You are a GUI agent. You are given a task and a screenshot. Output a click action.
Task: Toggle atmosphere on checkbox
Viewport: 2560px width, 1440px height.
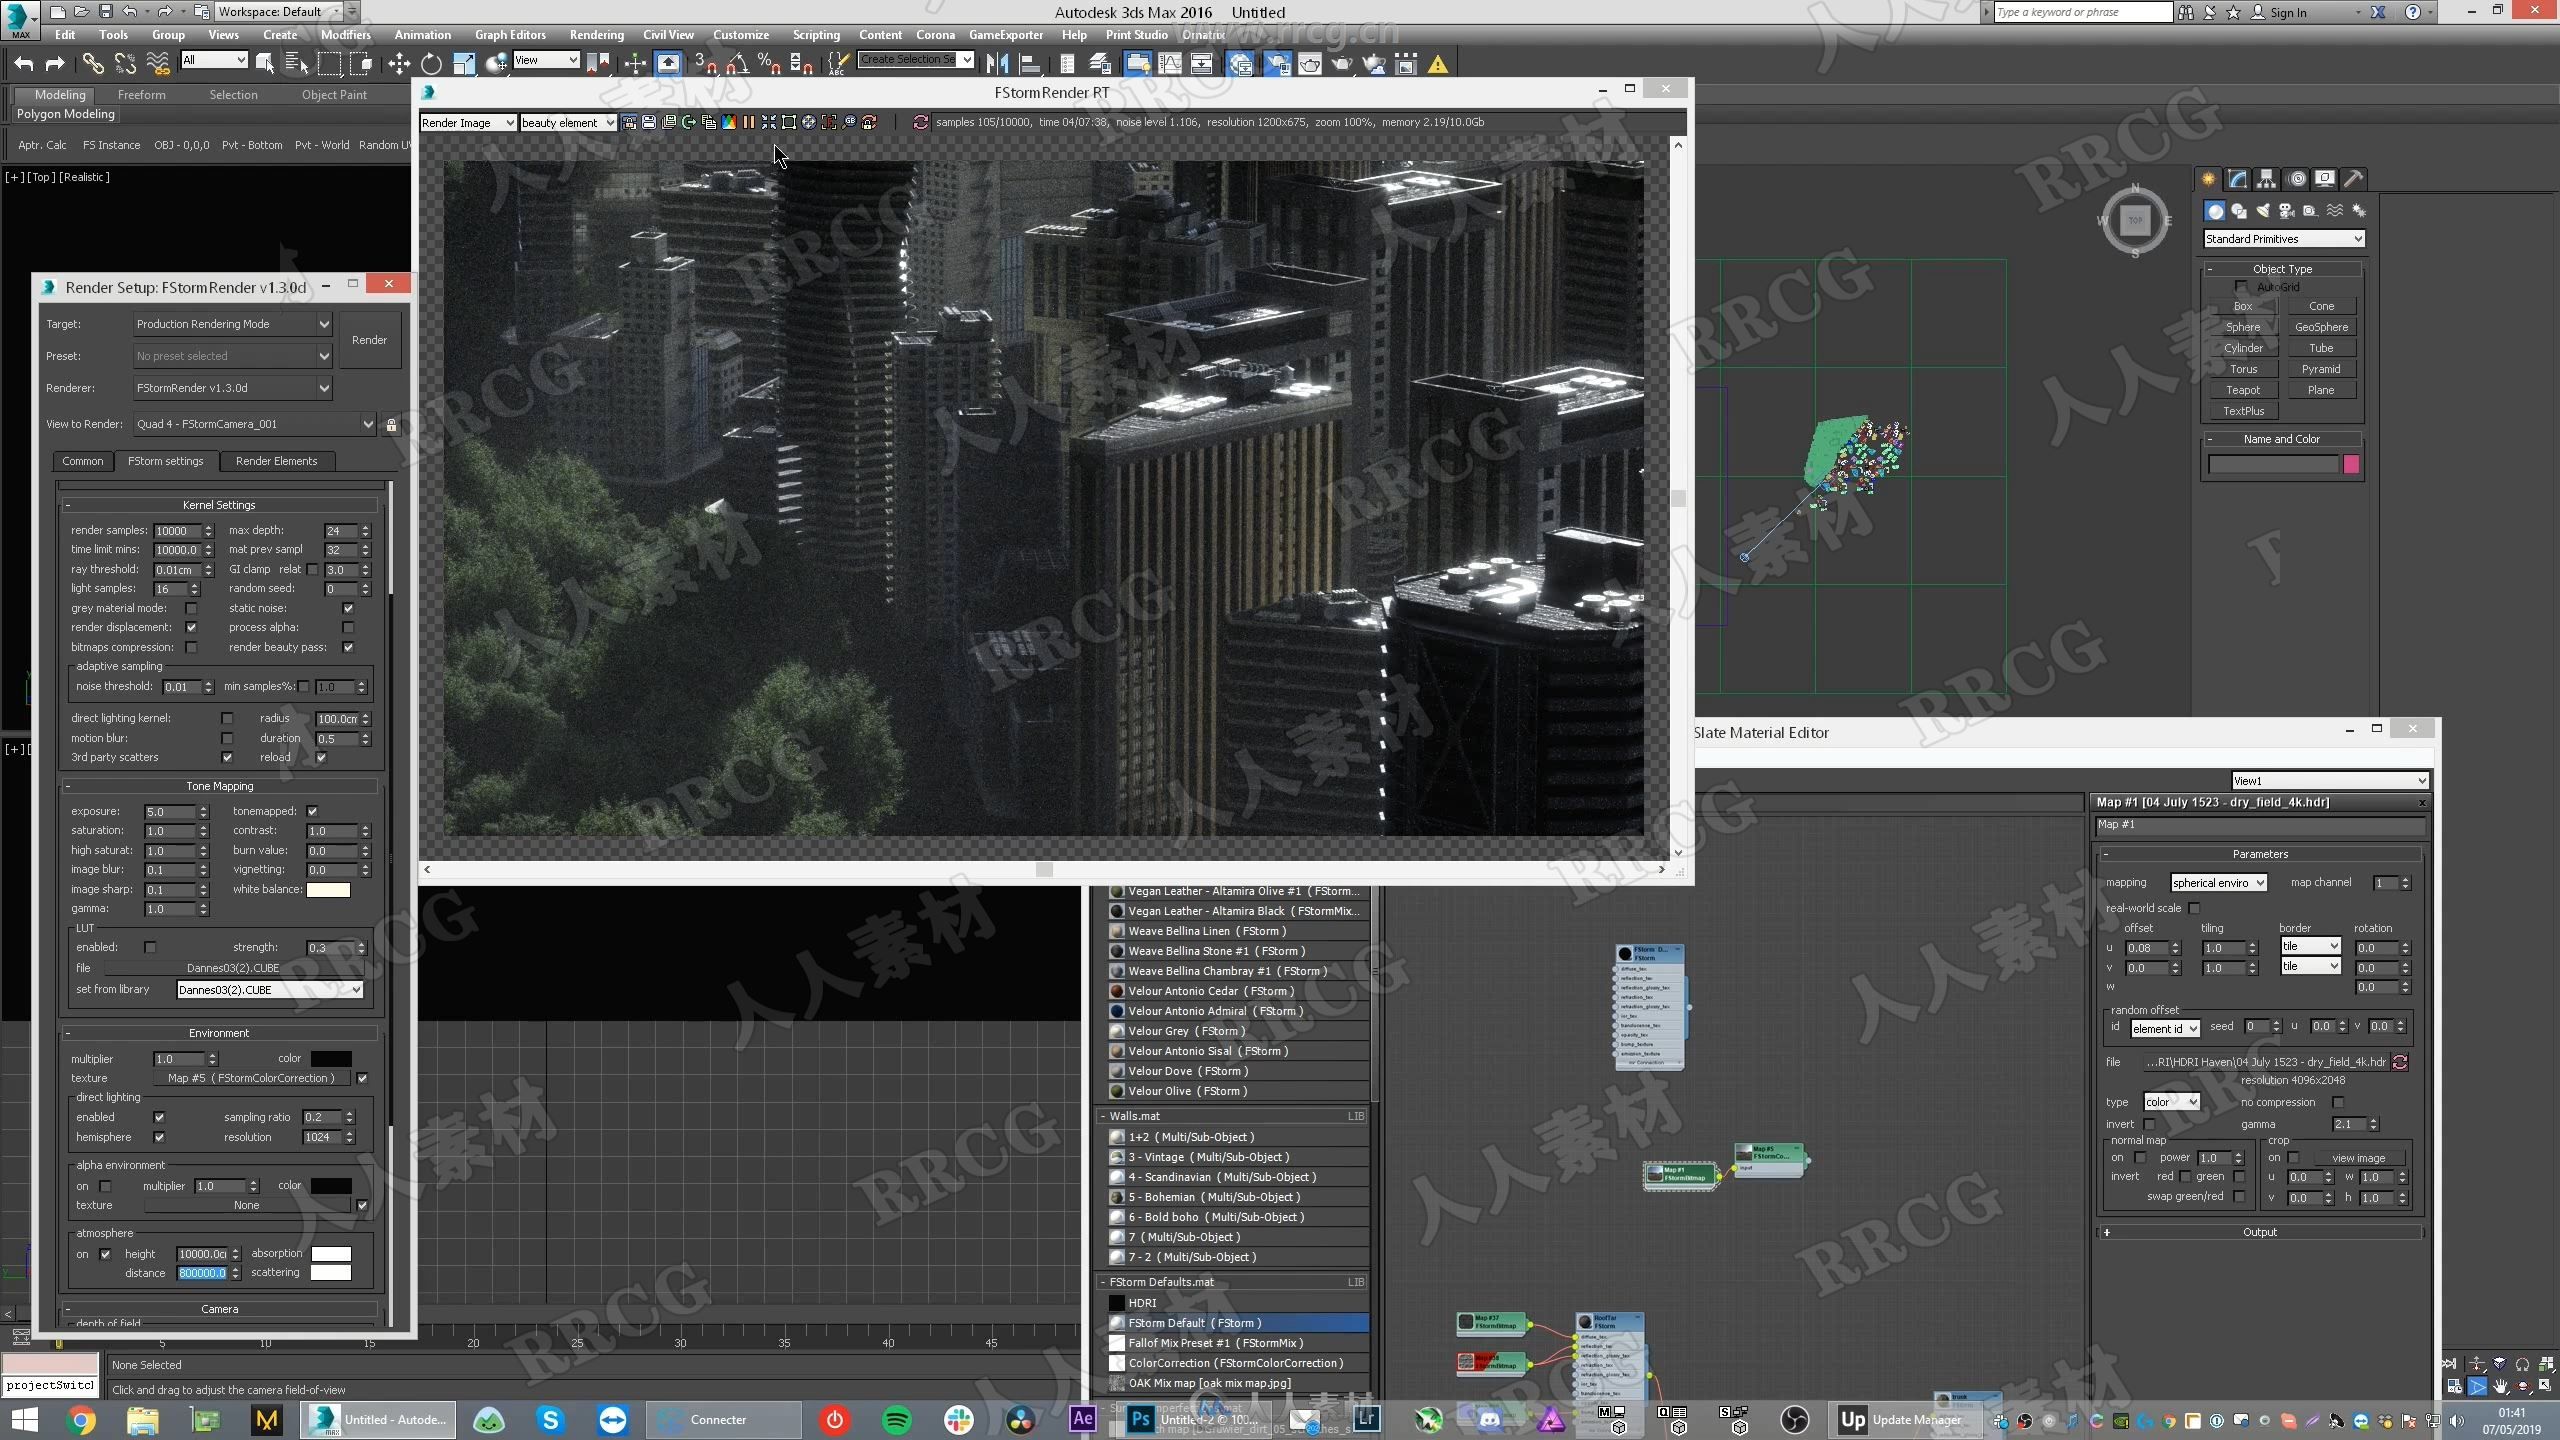(x=105, y=1254)
